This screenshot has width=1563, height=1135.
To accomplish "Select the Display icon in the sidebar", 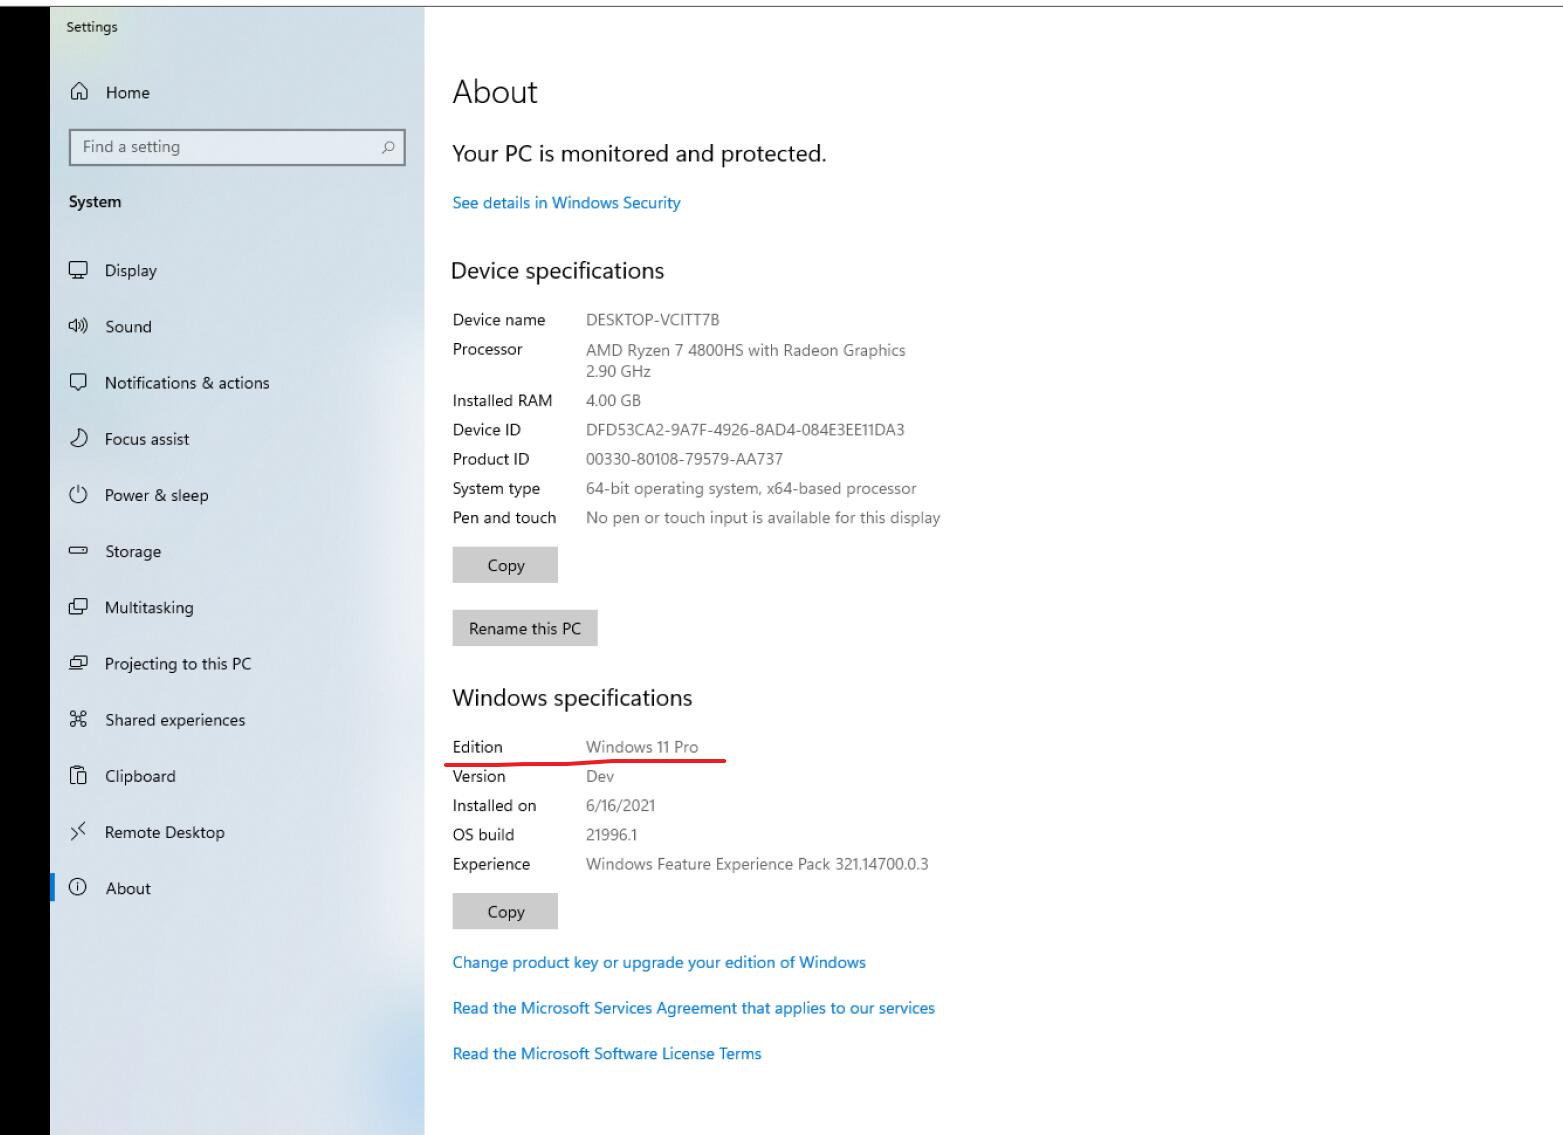I will coord(79,270).
